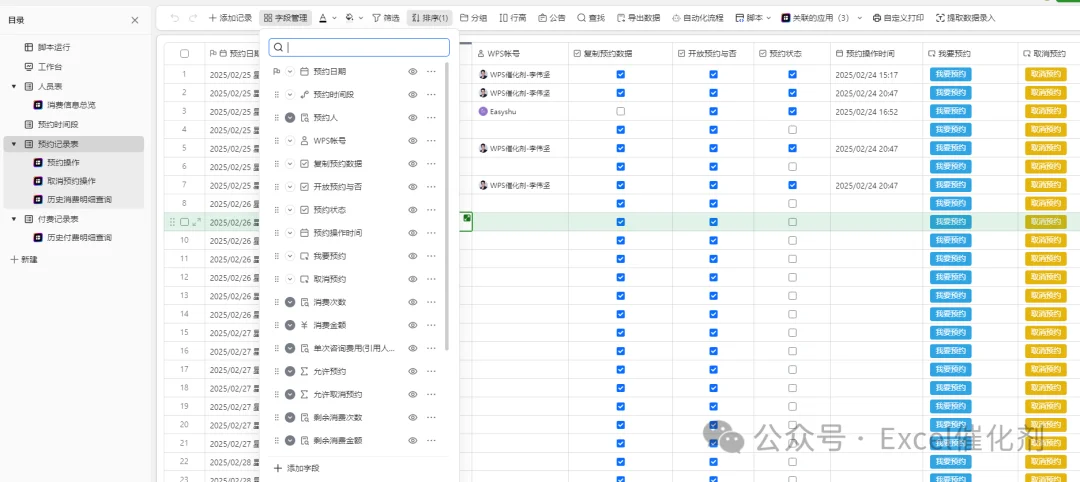This screenshot has height=482, width=1080.
Task: Click the field list scrollbar
Action: (x=447, y=205)
